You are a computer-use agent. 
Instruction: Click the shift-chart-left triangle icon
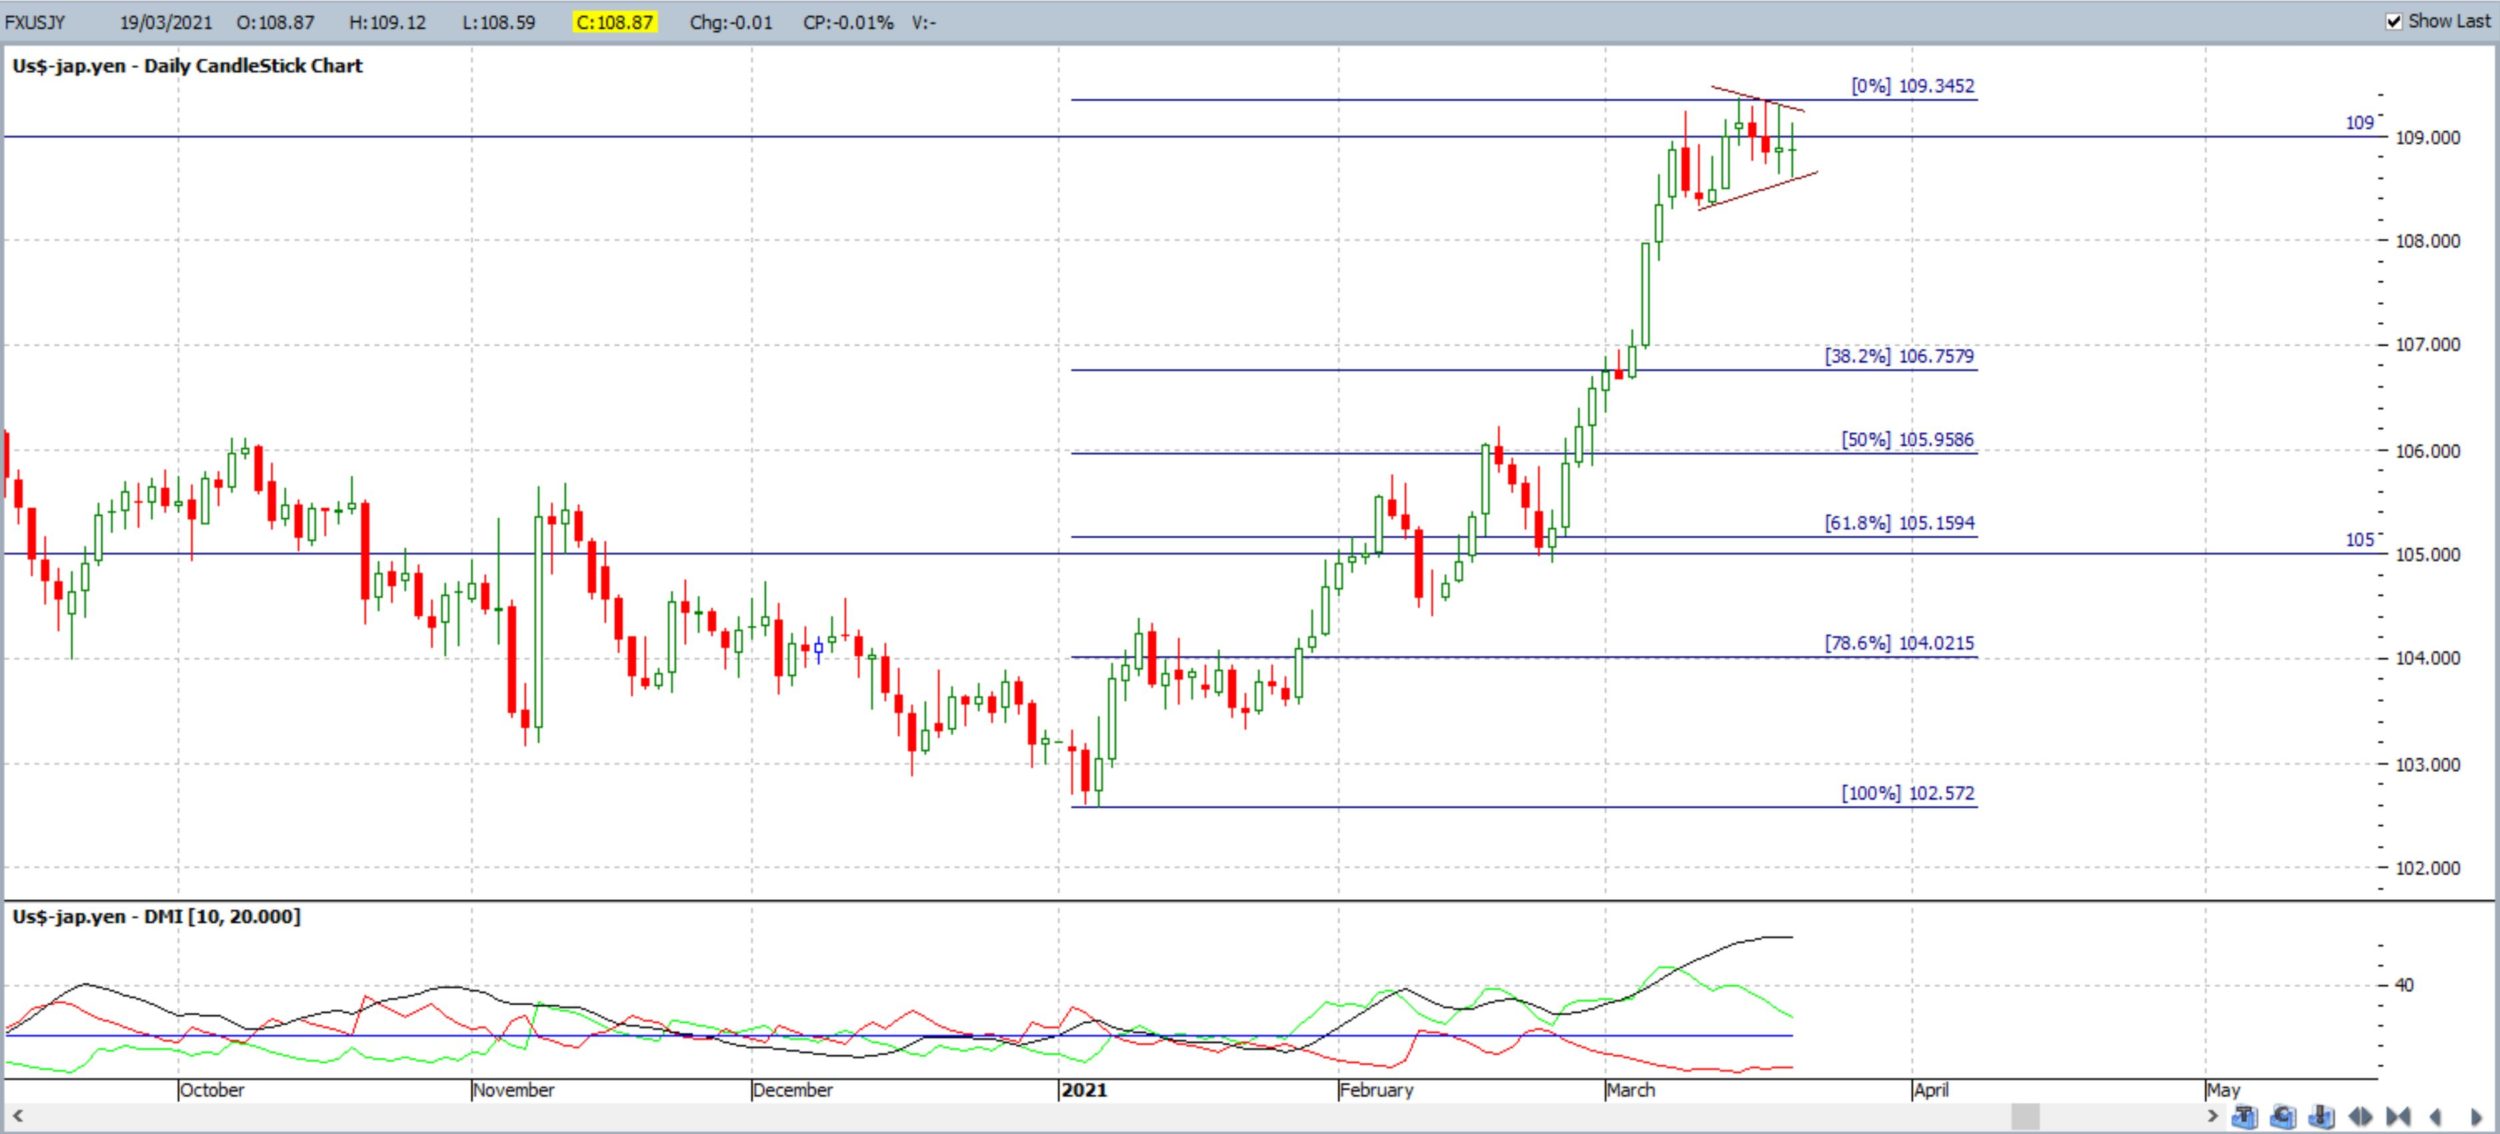click(x=2436, y=1116)
